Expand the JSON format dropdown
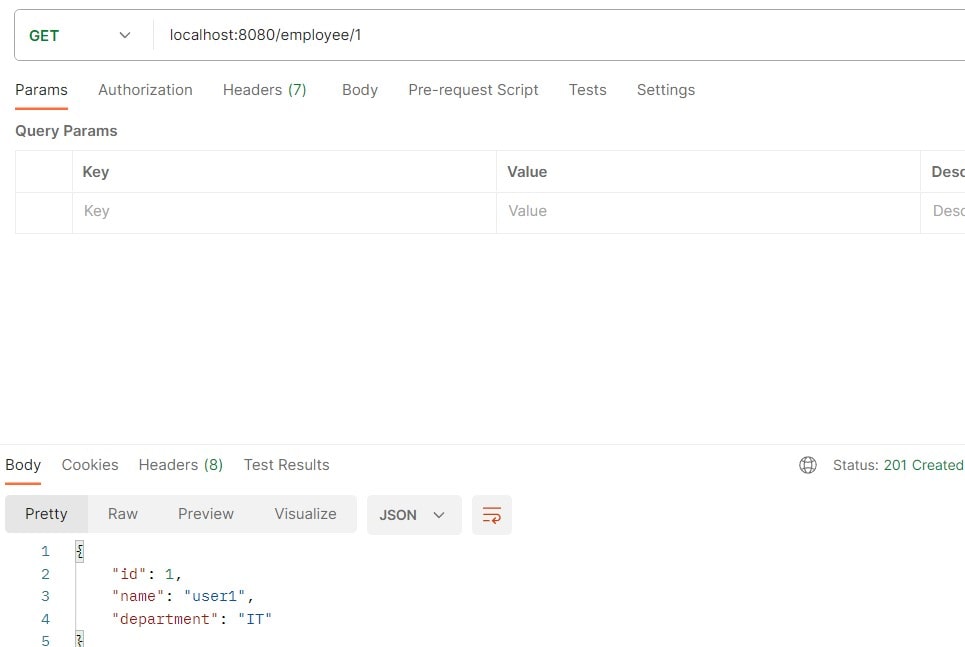This screenshot has width=965, height=647. [x=413, y=515]
